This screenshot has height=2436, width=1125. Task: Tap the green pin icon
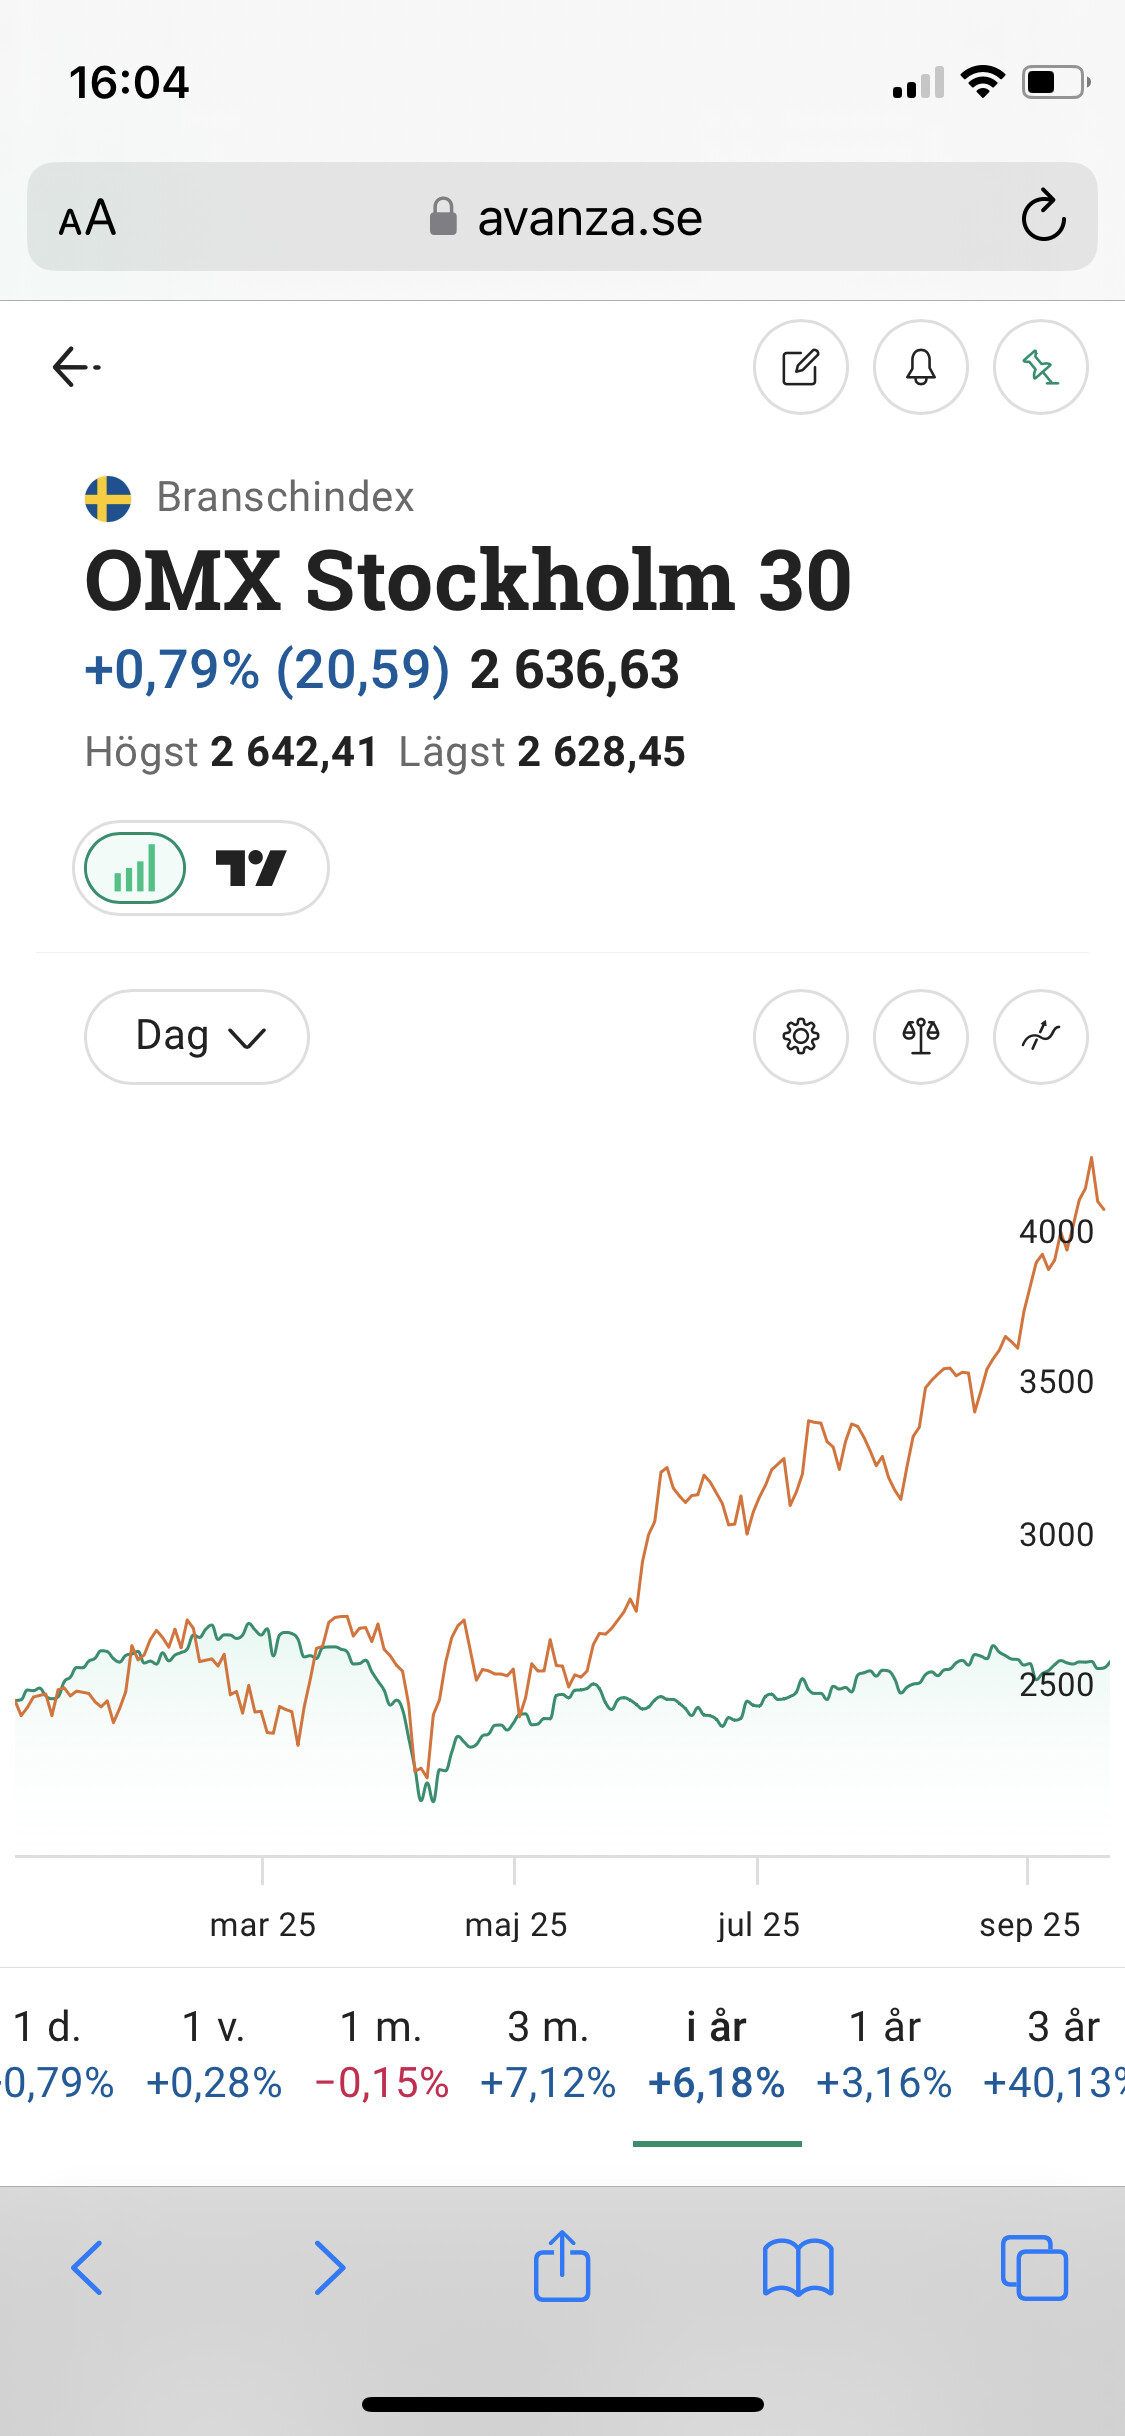(x=1040, y=367)
